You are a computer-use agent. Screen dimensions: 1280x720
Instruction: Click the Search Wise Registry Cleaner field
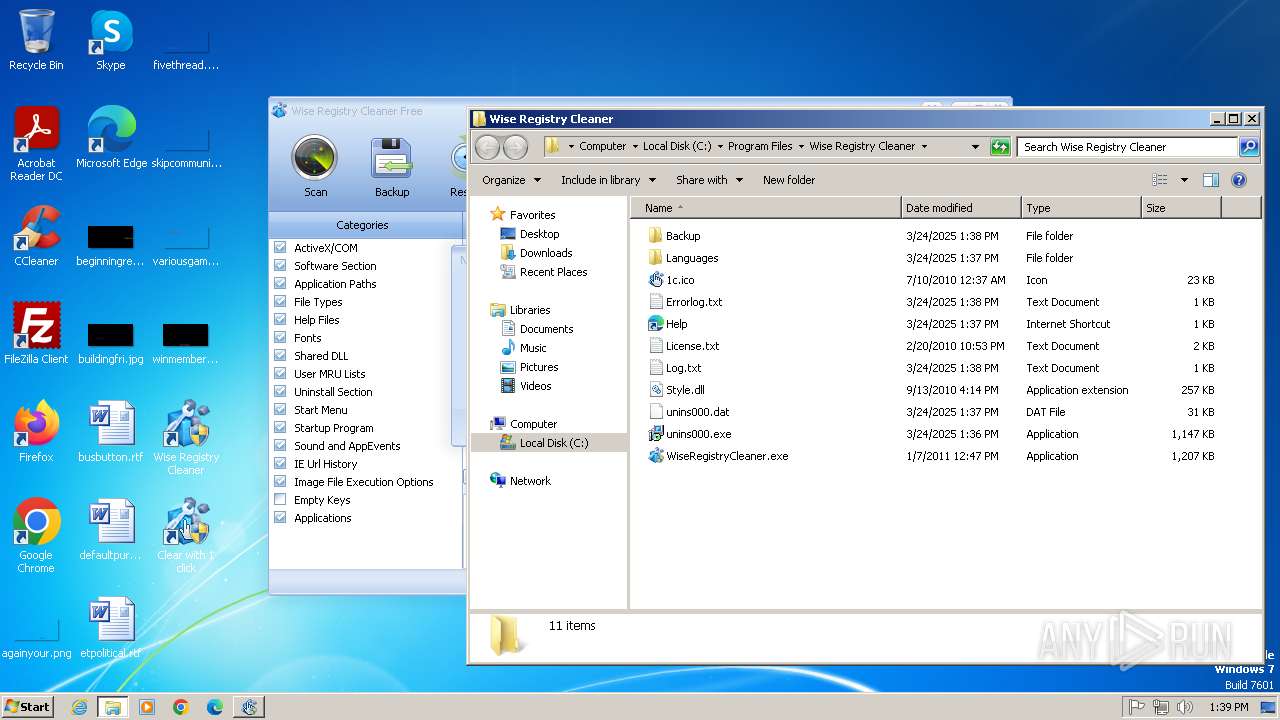1128,147
